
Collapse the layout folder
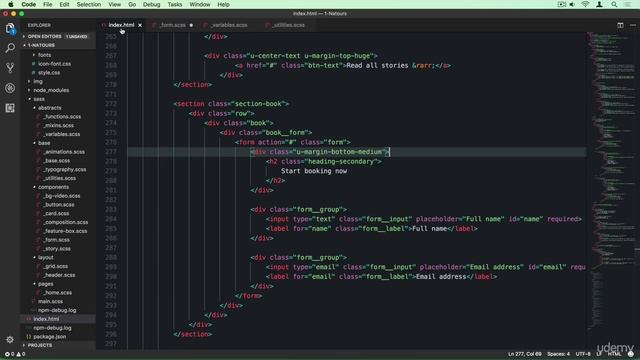[x=46, y=257]
